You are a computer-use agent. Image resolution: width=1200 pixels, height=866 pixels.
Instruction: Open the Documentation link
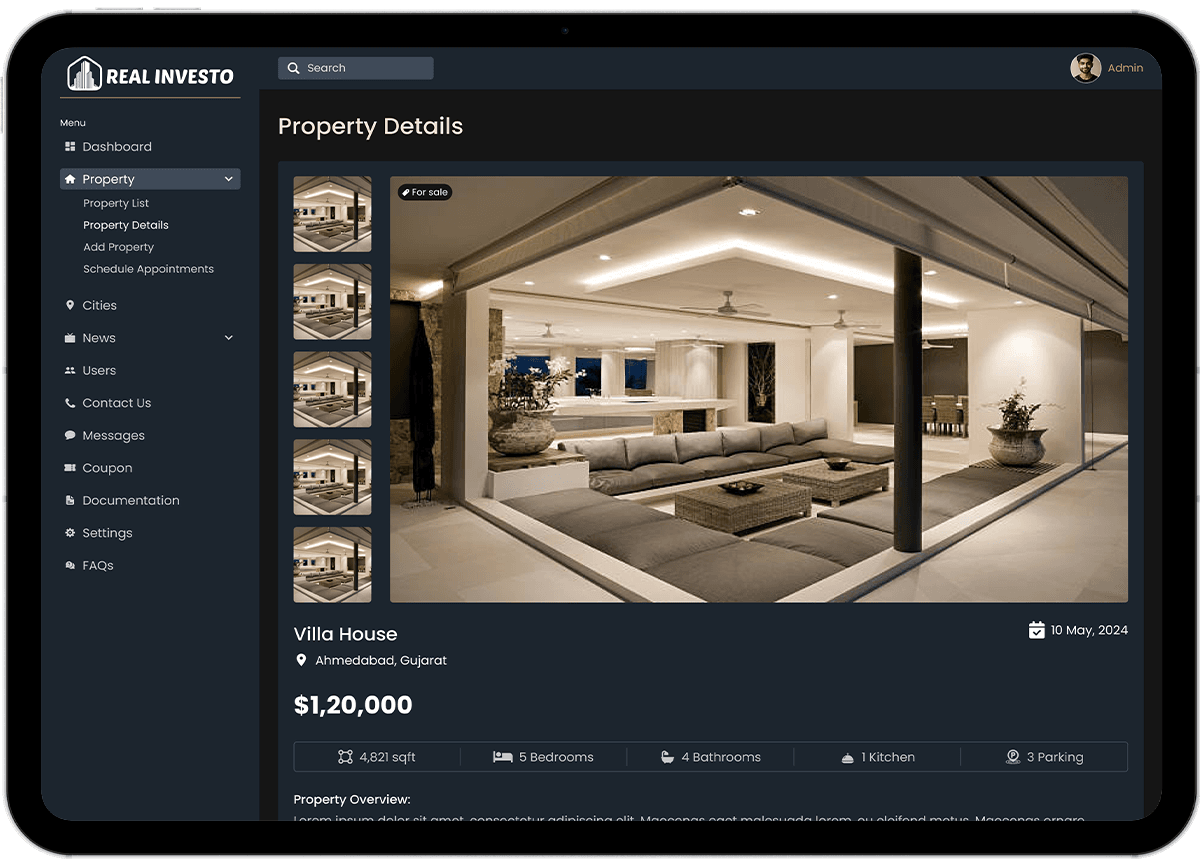coord(131,500)
